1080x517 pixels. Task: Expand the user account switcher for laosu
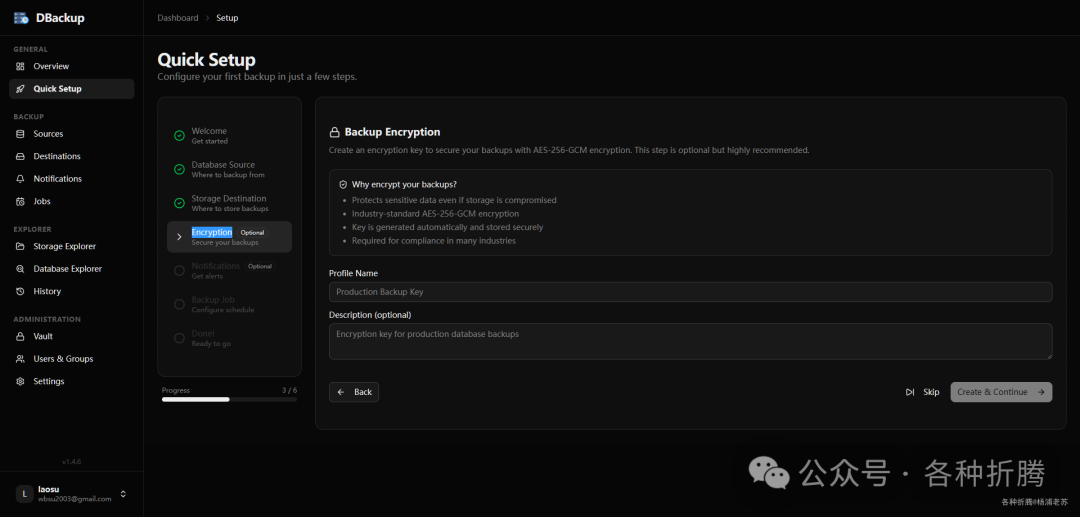(123, 494)
